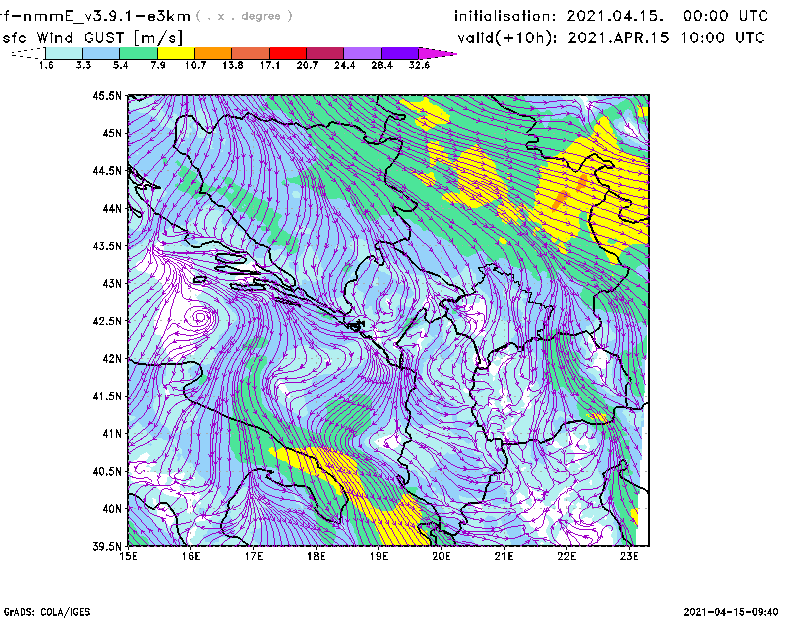Screen dimensions: 800x618
Task: Click the grey '( . x . degree )' text
Action: (244, 16)
